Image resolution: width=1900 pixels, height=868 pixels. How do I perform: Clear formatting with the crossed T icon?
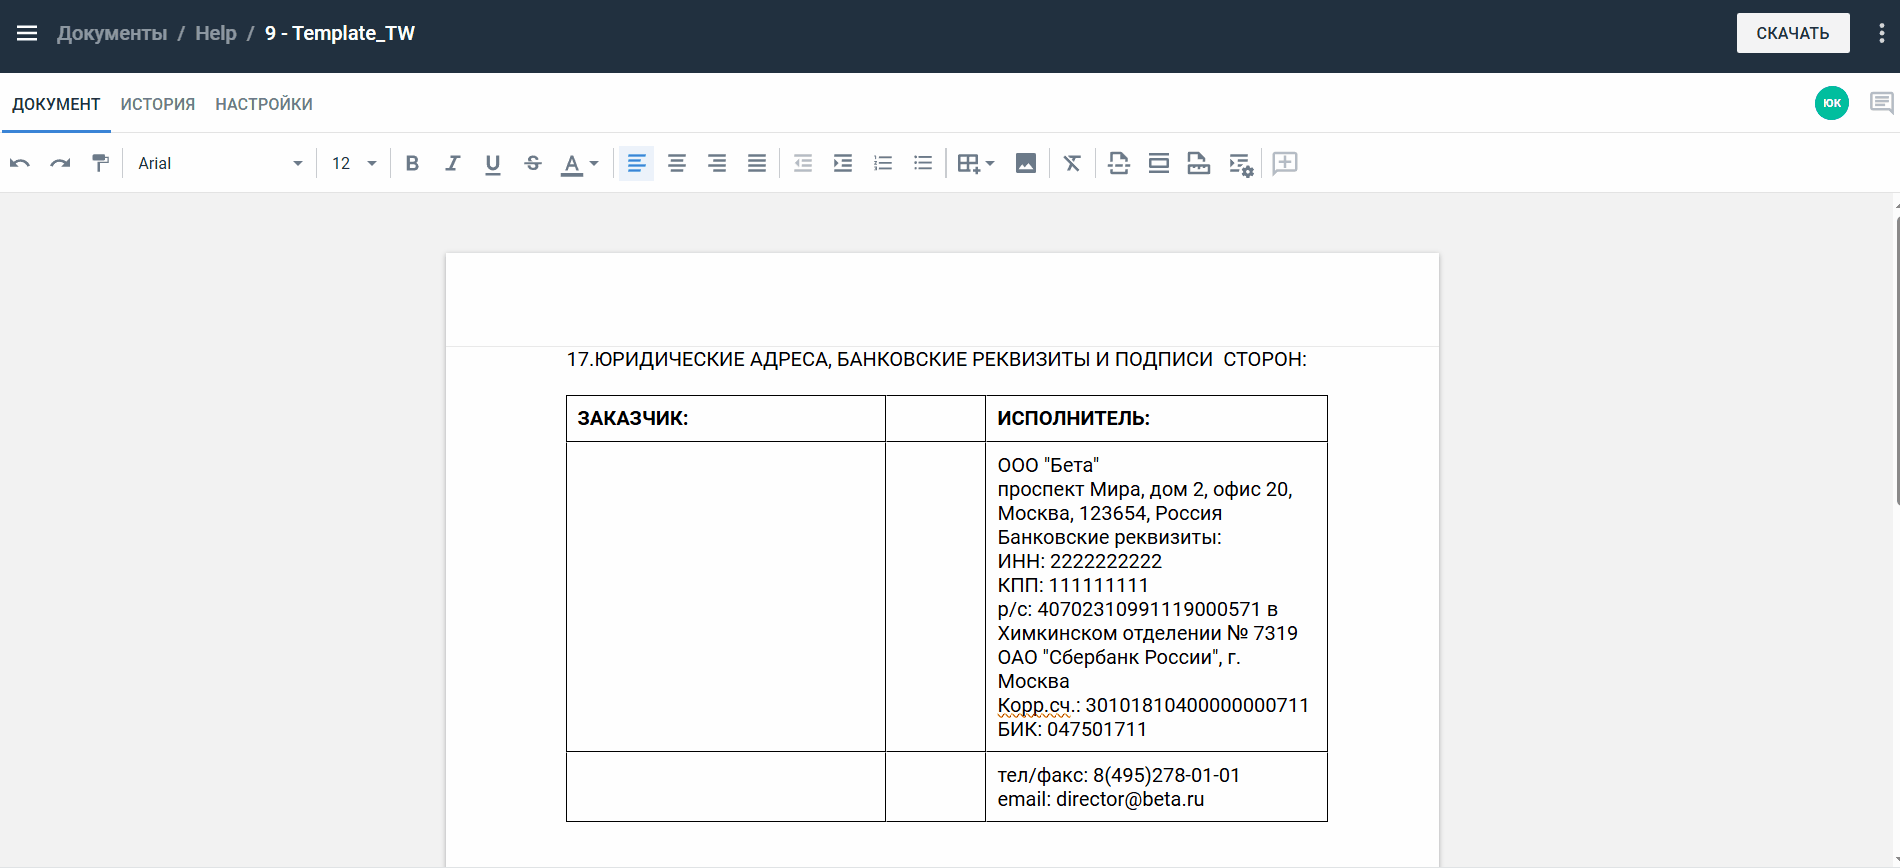tap(1072, 163)
